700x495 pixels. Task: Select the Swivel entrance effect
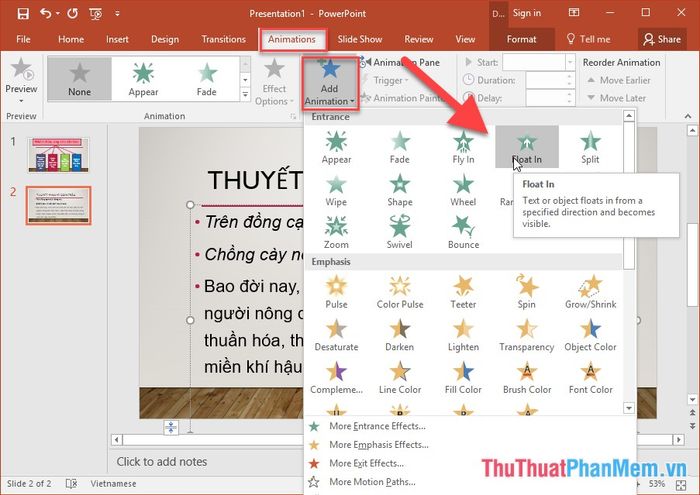(x=400, y=232)
